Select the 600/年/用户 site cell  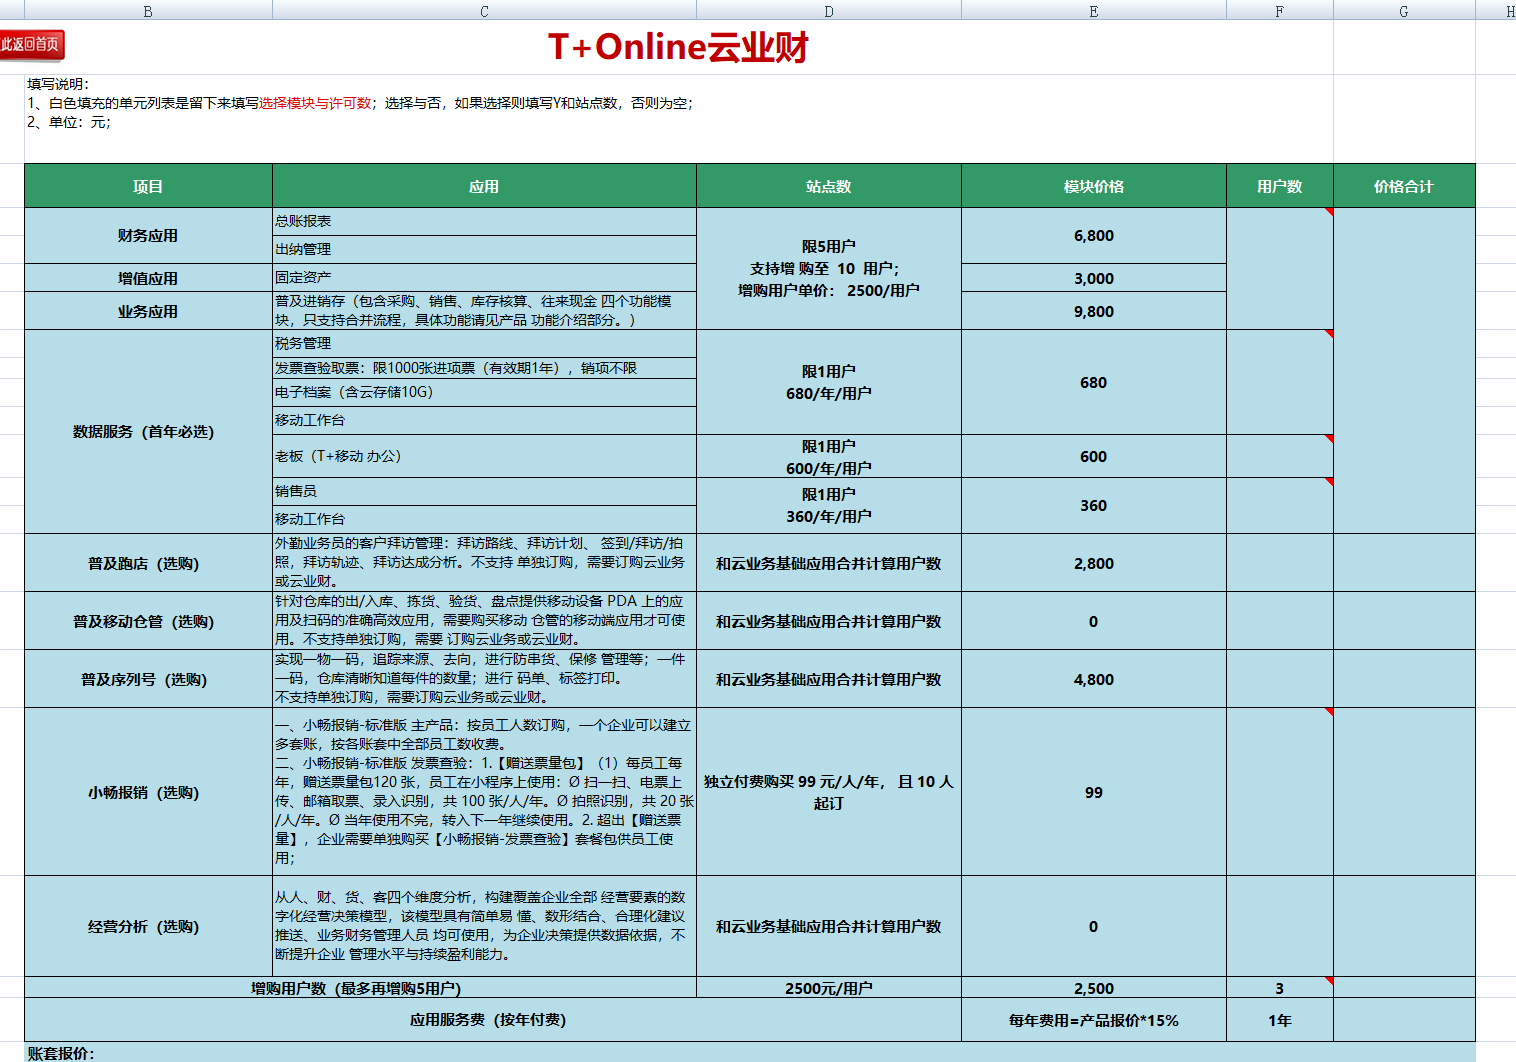(x=829, y=456)
